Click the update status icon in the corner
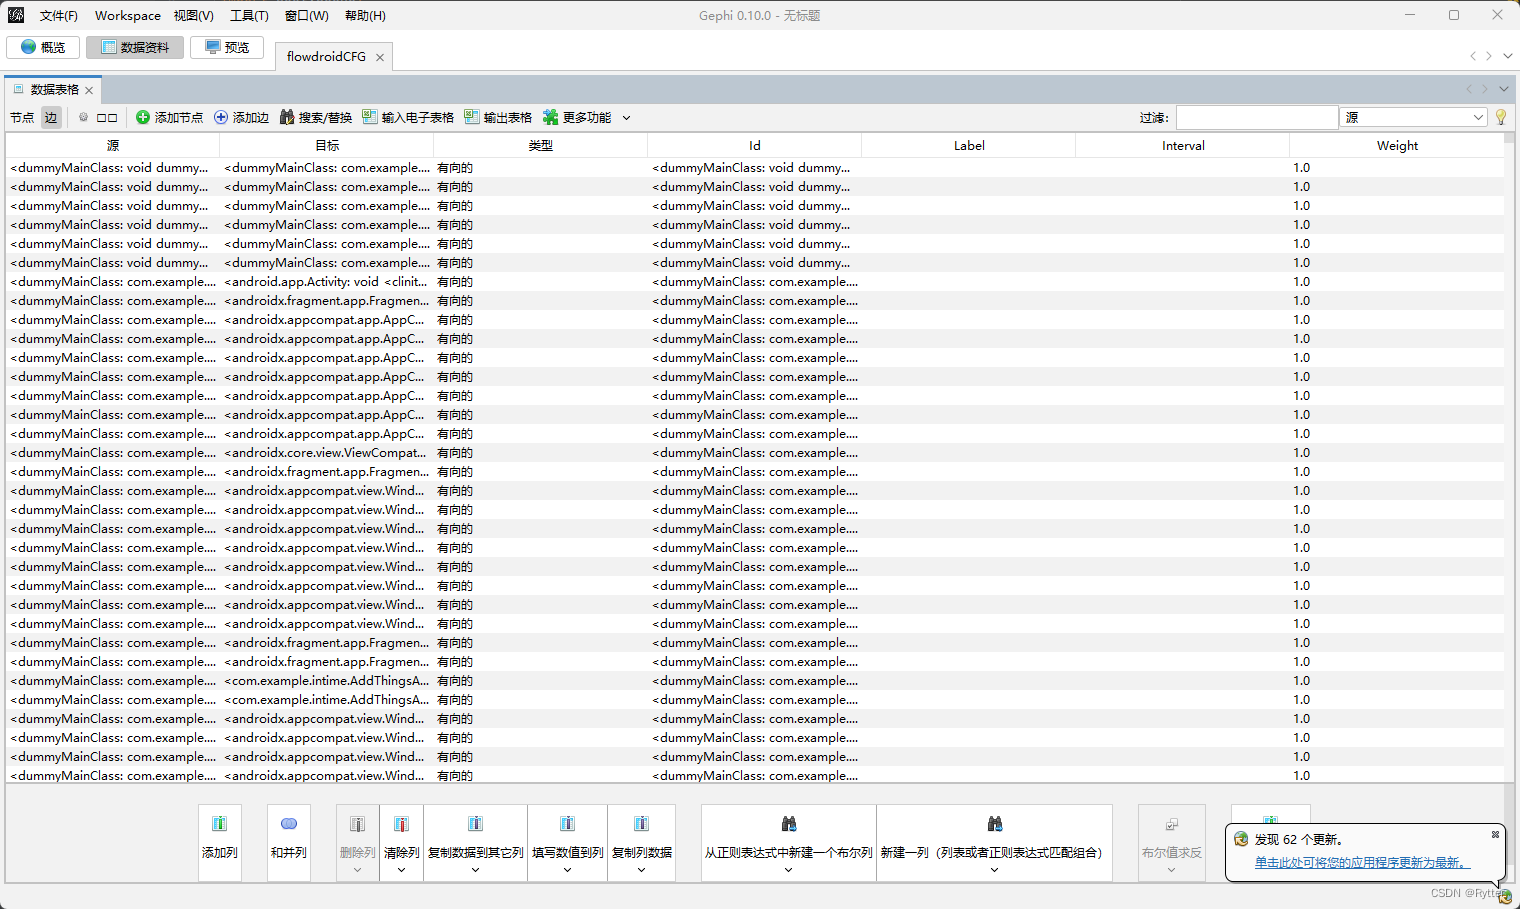This screenshot has height=909, width=1520. pyautogui.click(x=1504, y=897)
